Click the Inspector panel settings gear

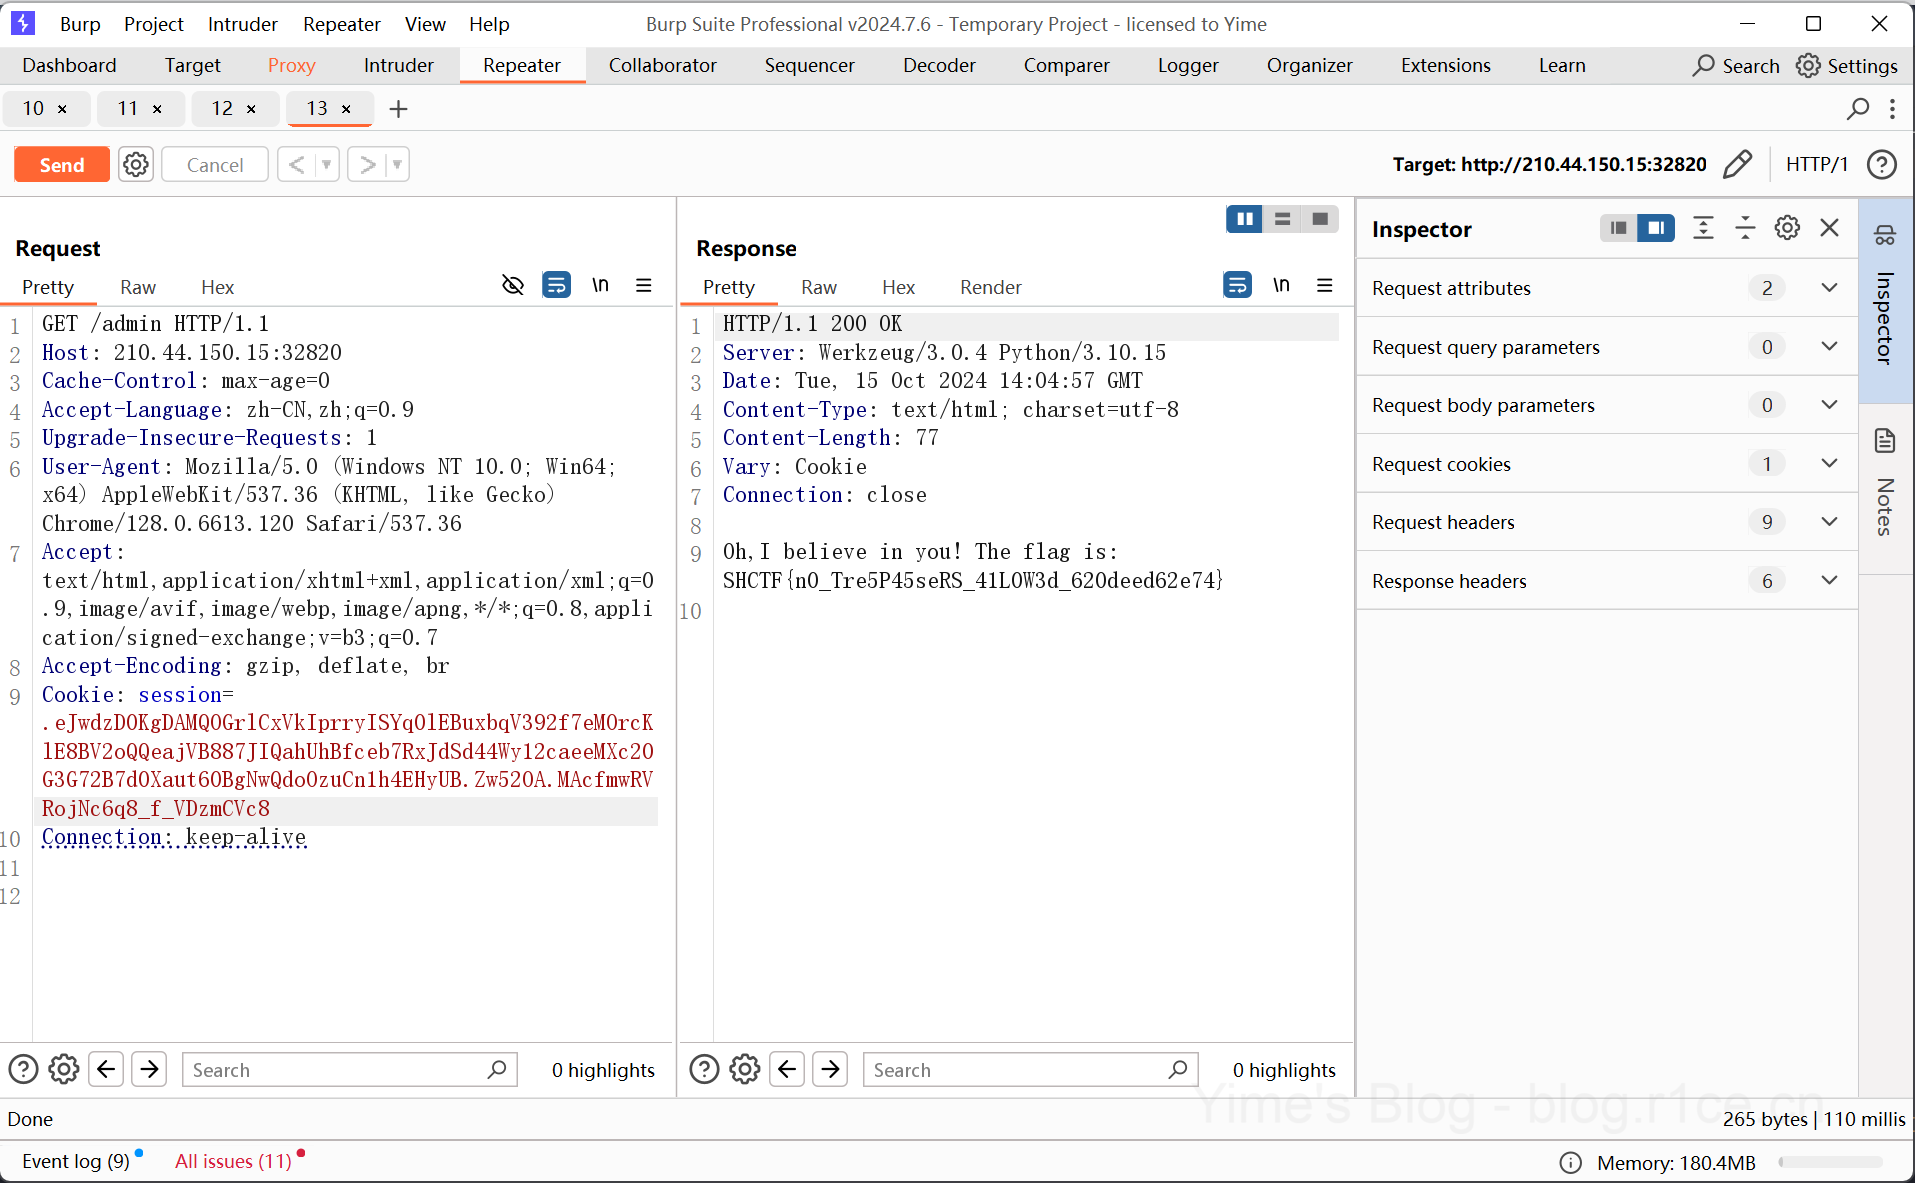(1787, 228)
